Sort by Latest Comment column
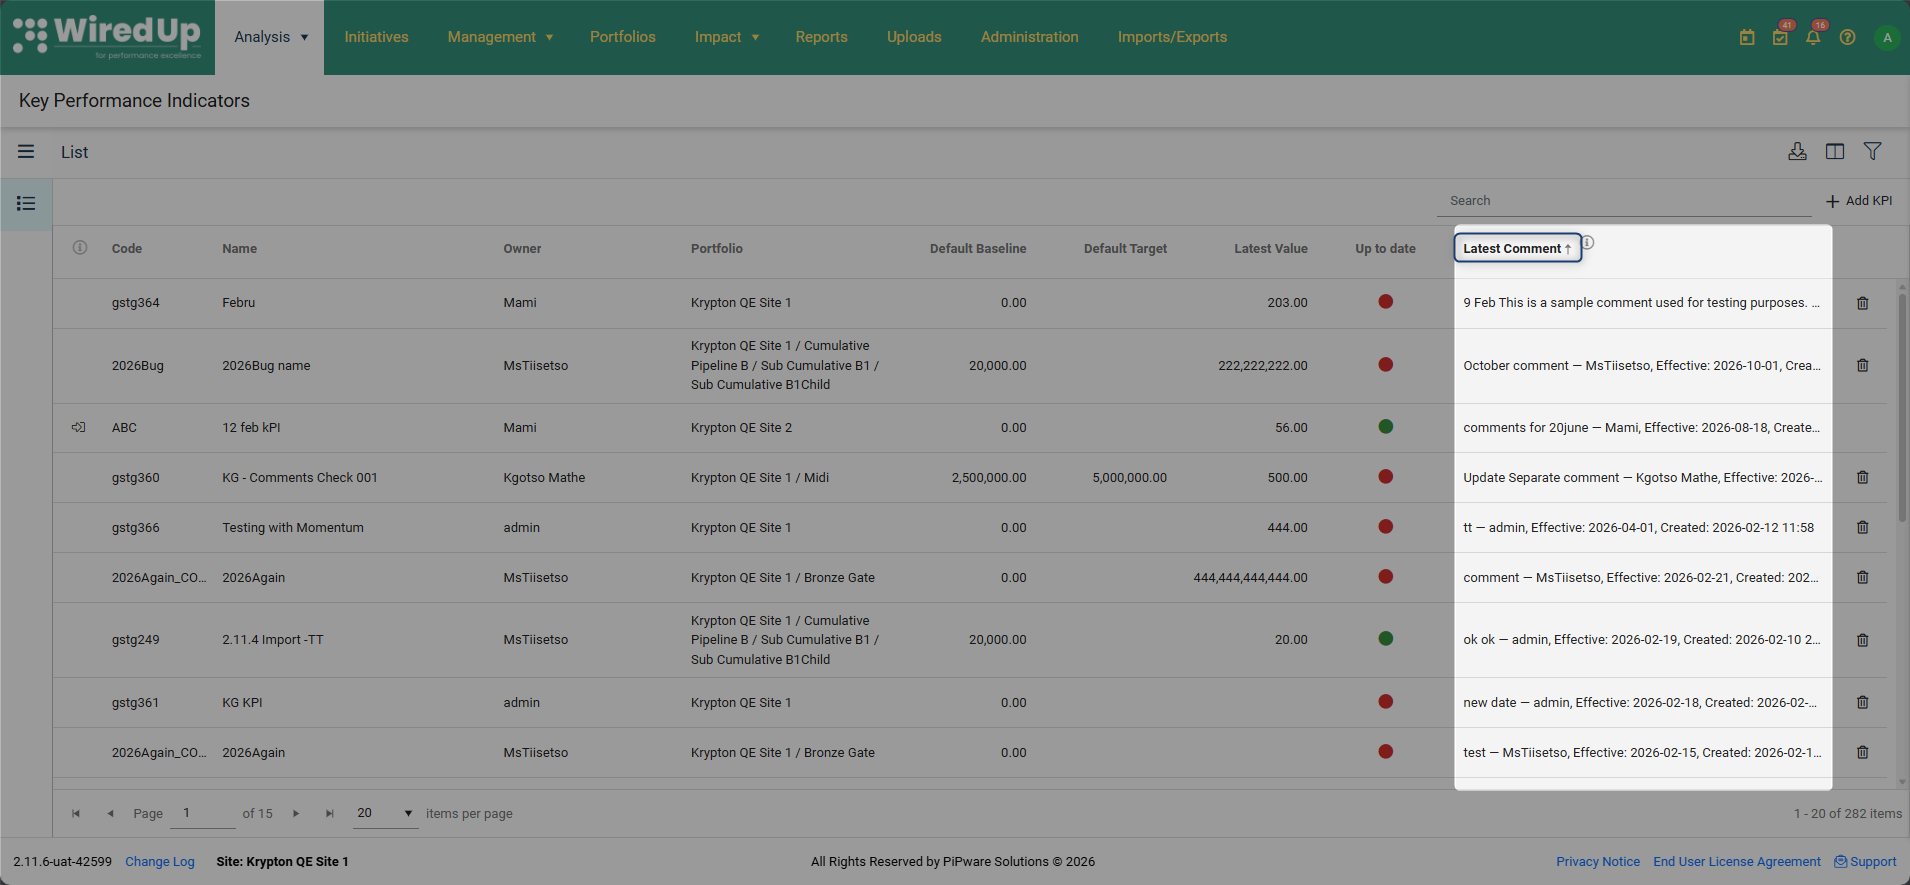The width and height of the screenshot is (1910, 885). tap(1517, 248)
